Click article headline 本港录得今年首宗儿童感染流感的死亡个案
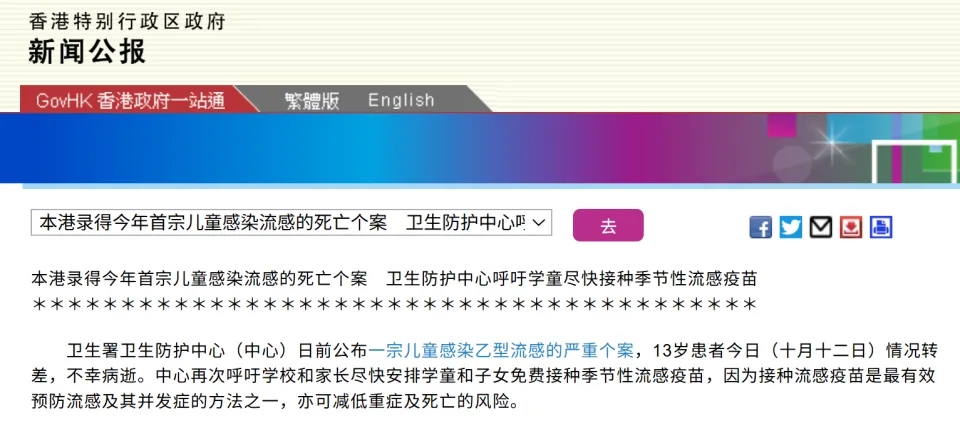The width and height of the screenshot is (960, 421). pyautogui.click(x=199, y=279)
